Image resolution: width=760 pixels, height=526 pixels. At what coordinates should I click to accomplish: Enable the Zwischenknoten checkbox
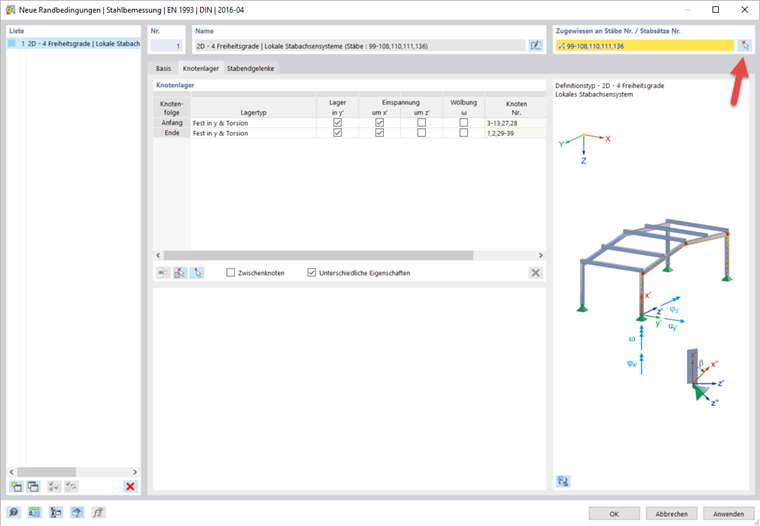[231, 272]
